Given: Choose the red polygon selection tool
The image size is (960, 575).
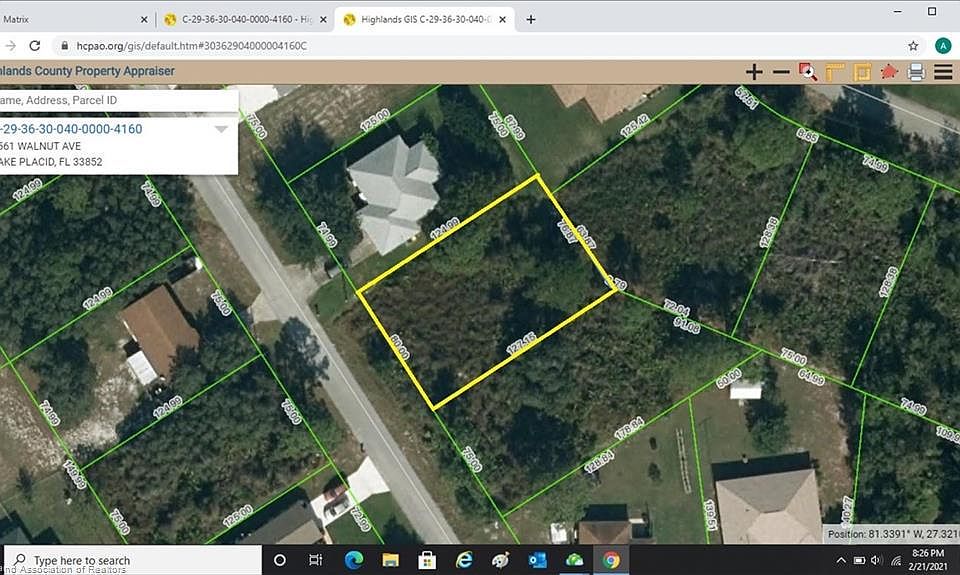Looking at the screenshot, I should [x=889, y=72].
